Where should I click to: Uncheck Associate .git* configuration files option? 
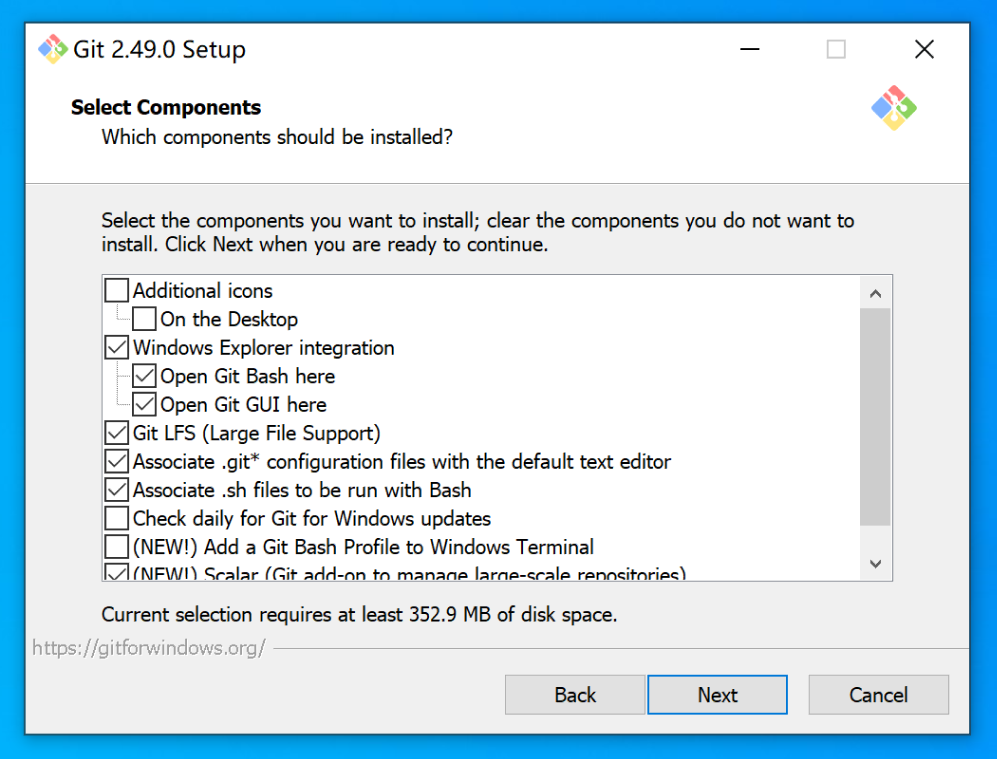tap(117, 462)
